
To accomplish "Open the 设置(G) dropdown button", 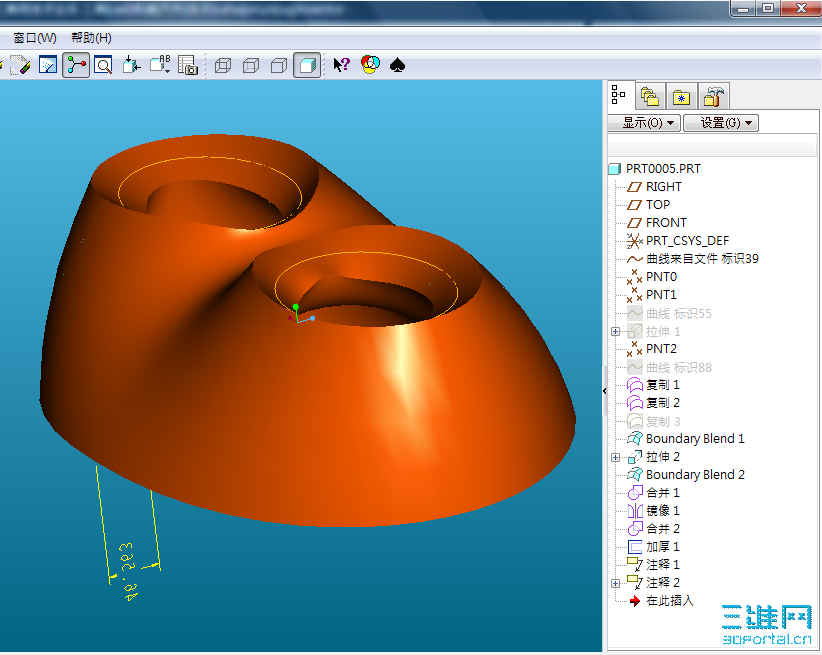I will [721, 123].
